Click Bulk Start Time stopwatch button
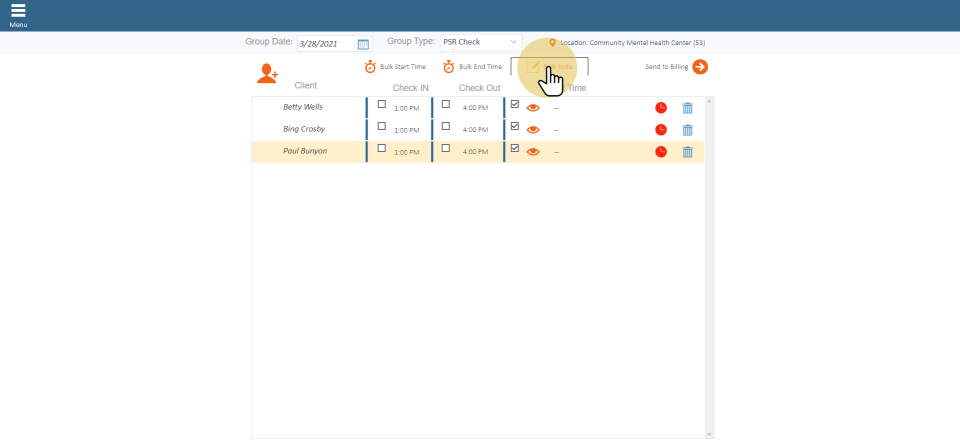960x442 pixels. (x=370, y=67)
